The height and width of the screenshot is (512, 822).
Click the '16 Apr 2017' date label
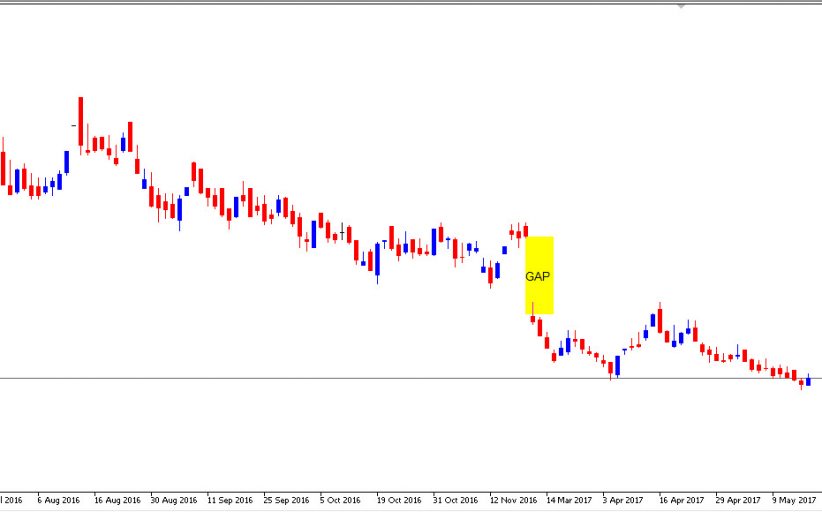tap(682, 500)
